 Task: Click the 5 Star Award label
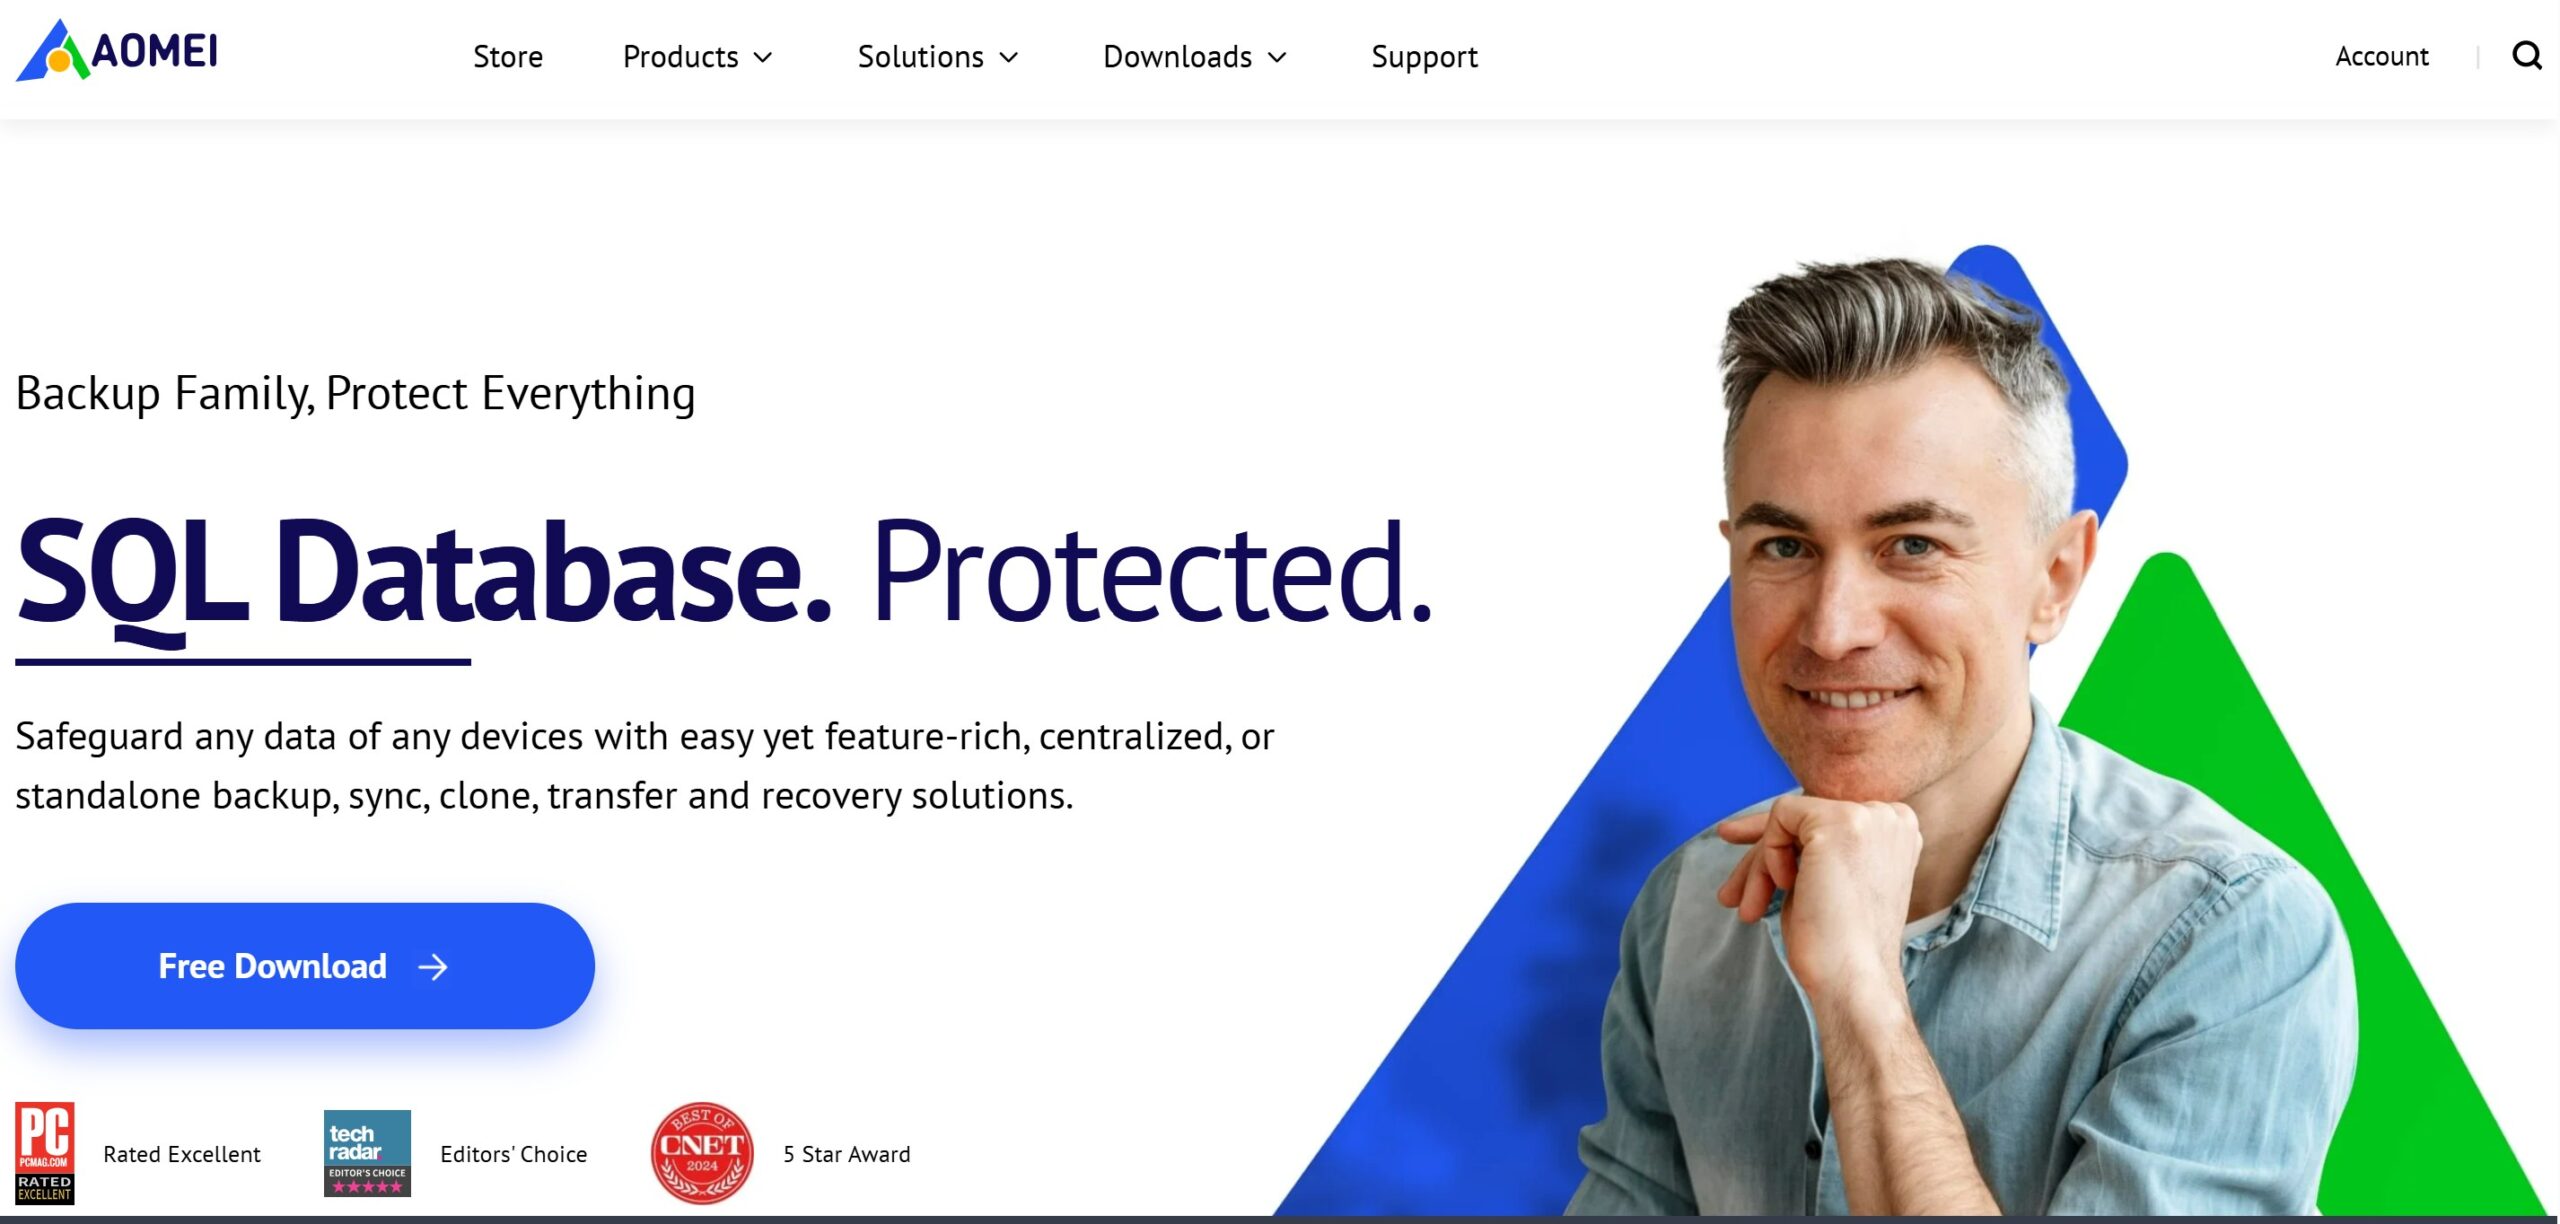click(x=847, y=1154)
